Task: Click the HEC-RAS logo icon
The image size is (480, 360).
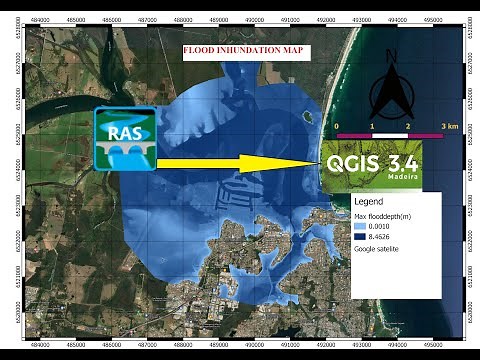Action: (125, 139)
